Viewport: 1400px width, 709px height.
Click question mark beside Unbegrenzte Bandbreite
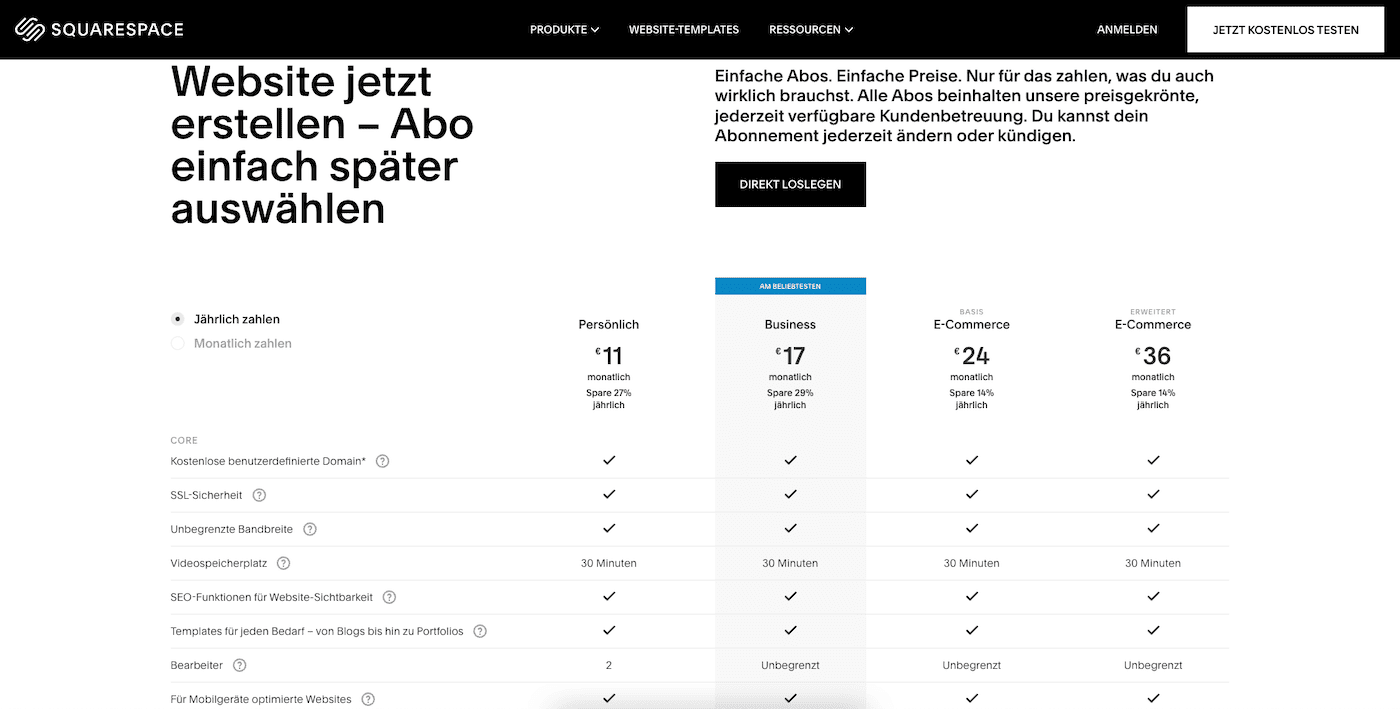(310, 529)
